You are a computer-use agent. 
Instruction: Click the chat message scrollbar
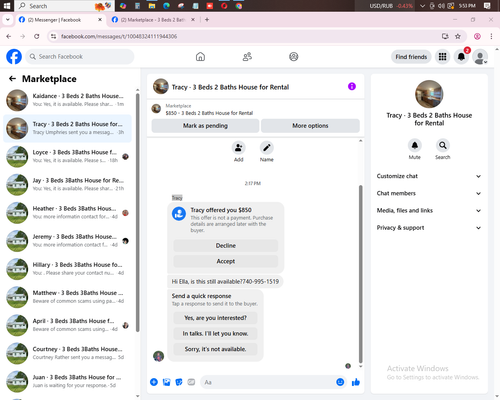click(x=360, y=274)
